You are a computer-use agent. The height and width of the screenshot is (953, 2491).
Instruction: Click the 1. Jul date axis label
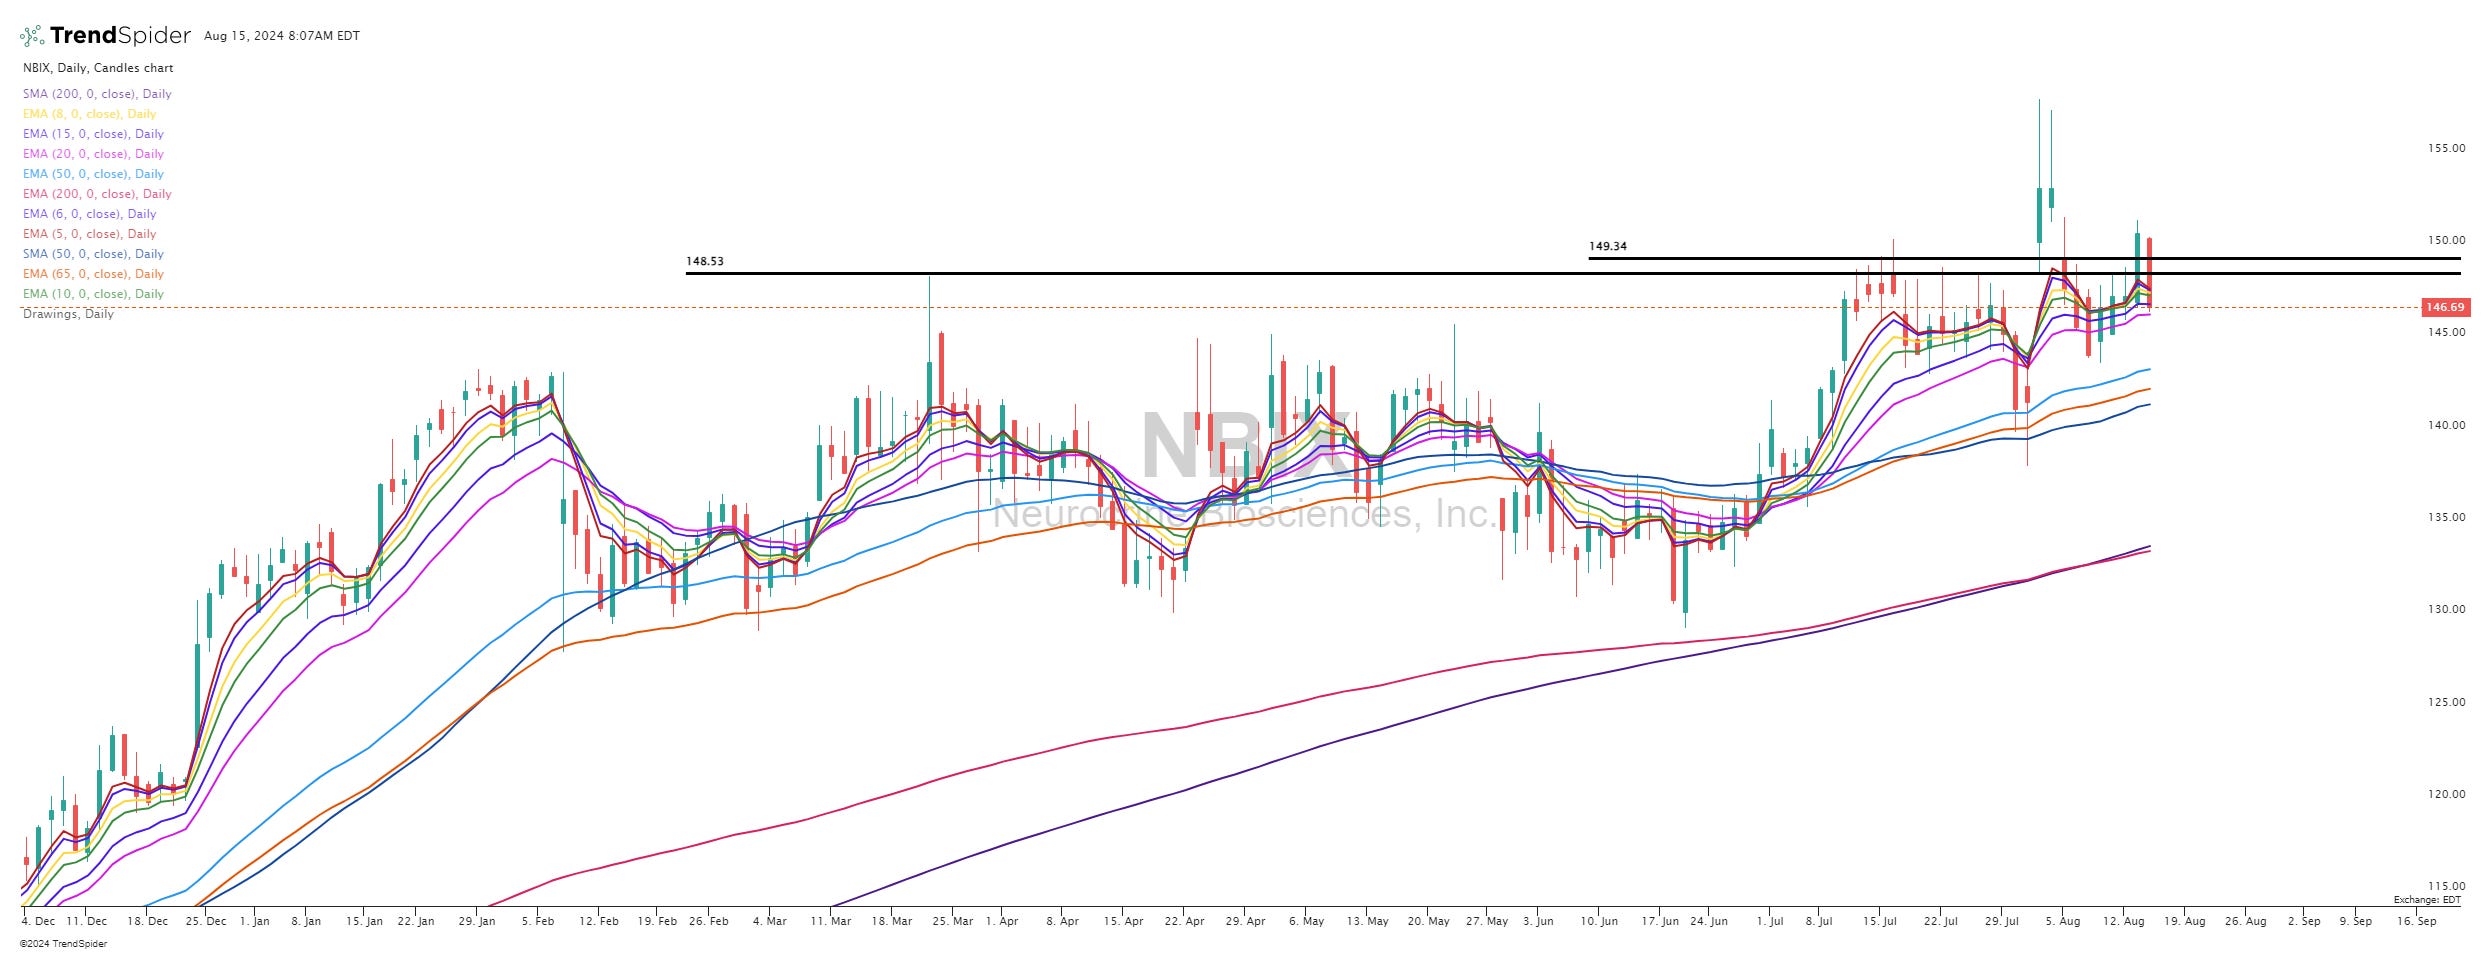(1769, 921)
